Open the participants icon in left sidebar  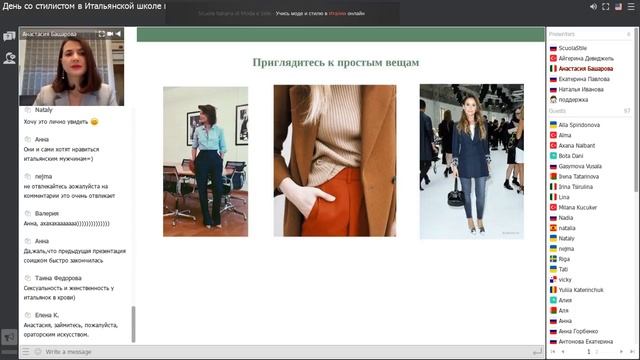(x=9, y=58)
